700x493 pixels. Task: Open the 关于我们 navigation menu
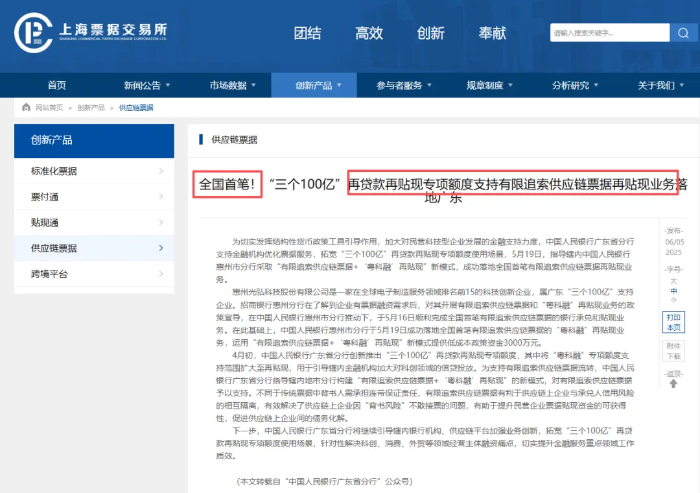(656, 85)
